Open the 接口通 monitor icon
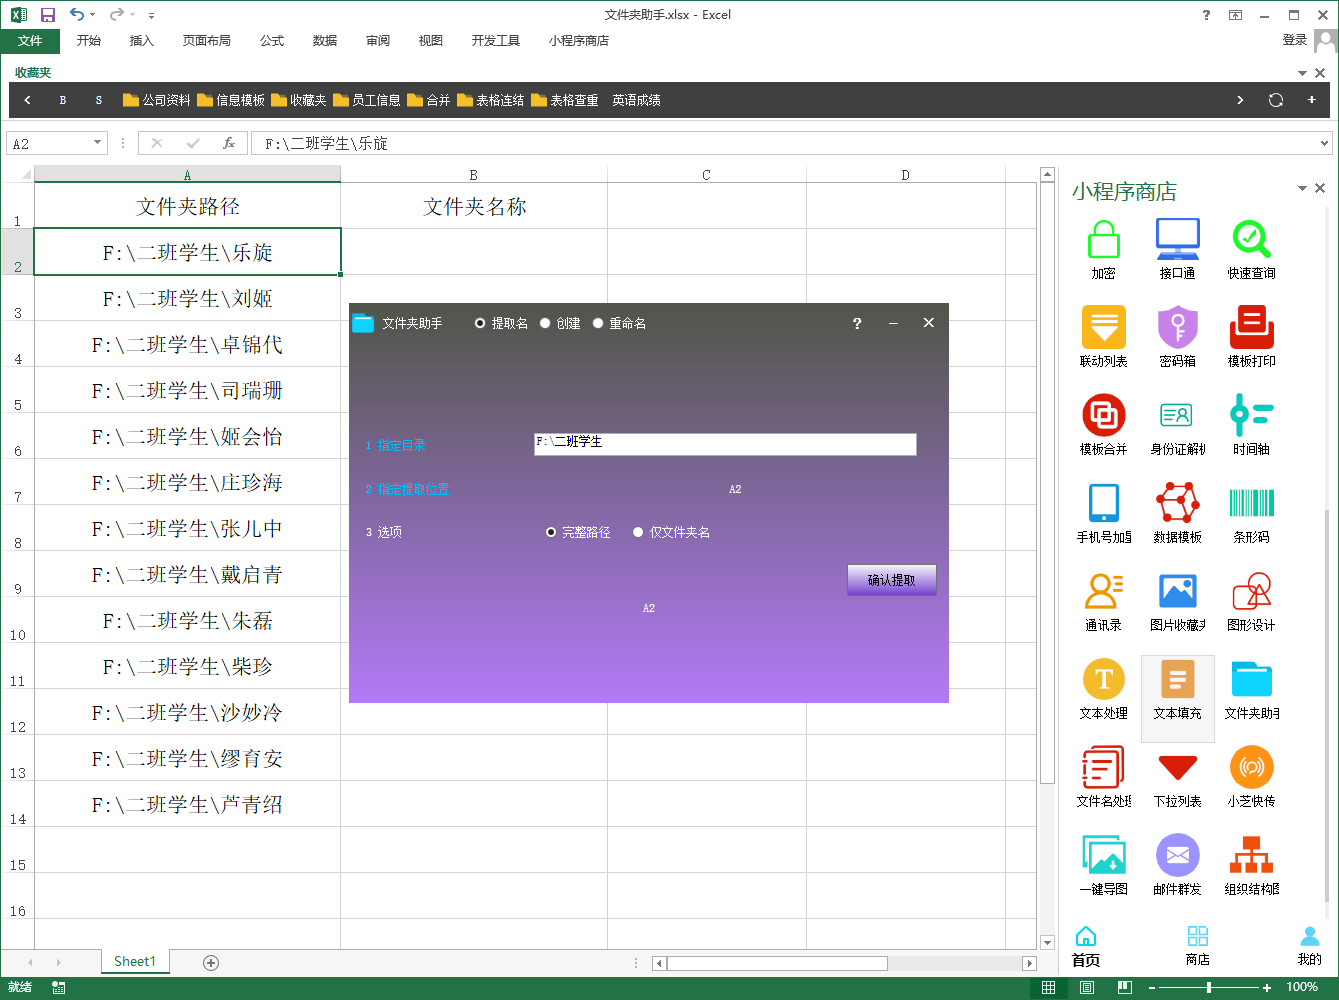 point(1177,249)
